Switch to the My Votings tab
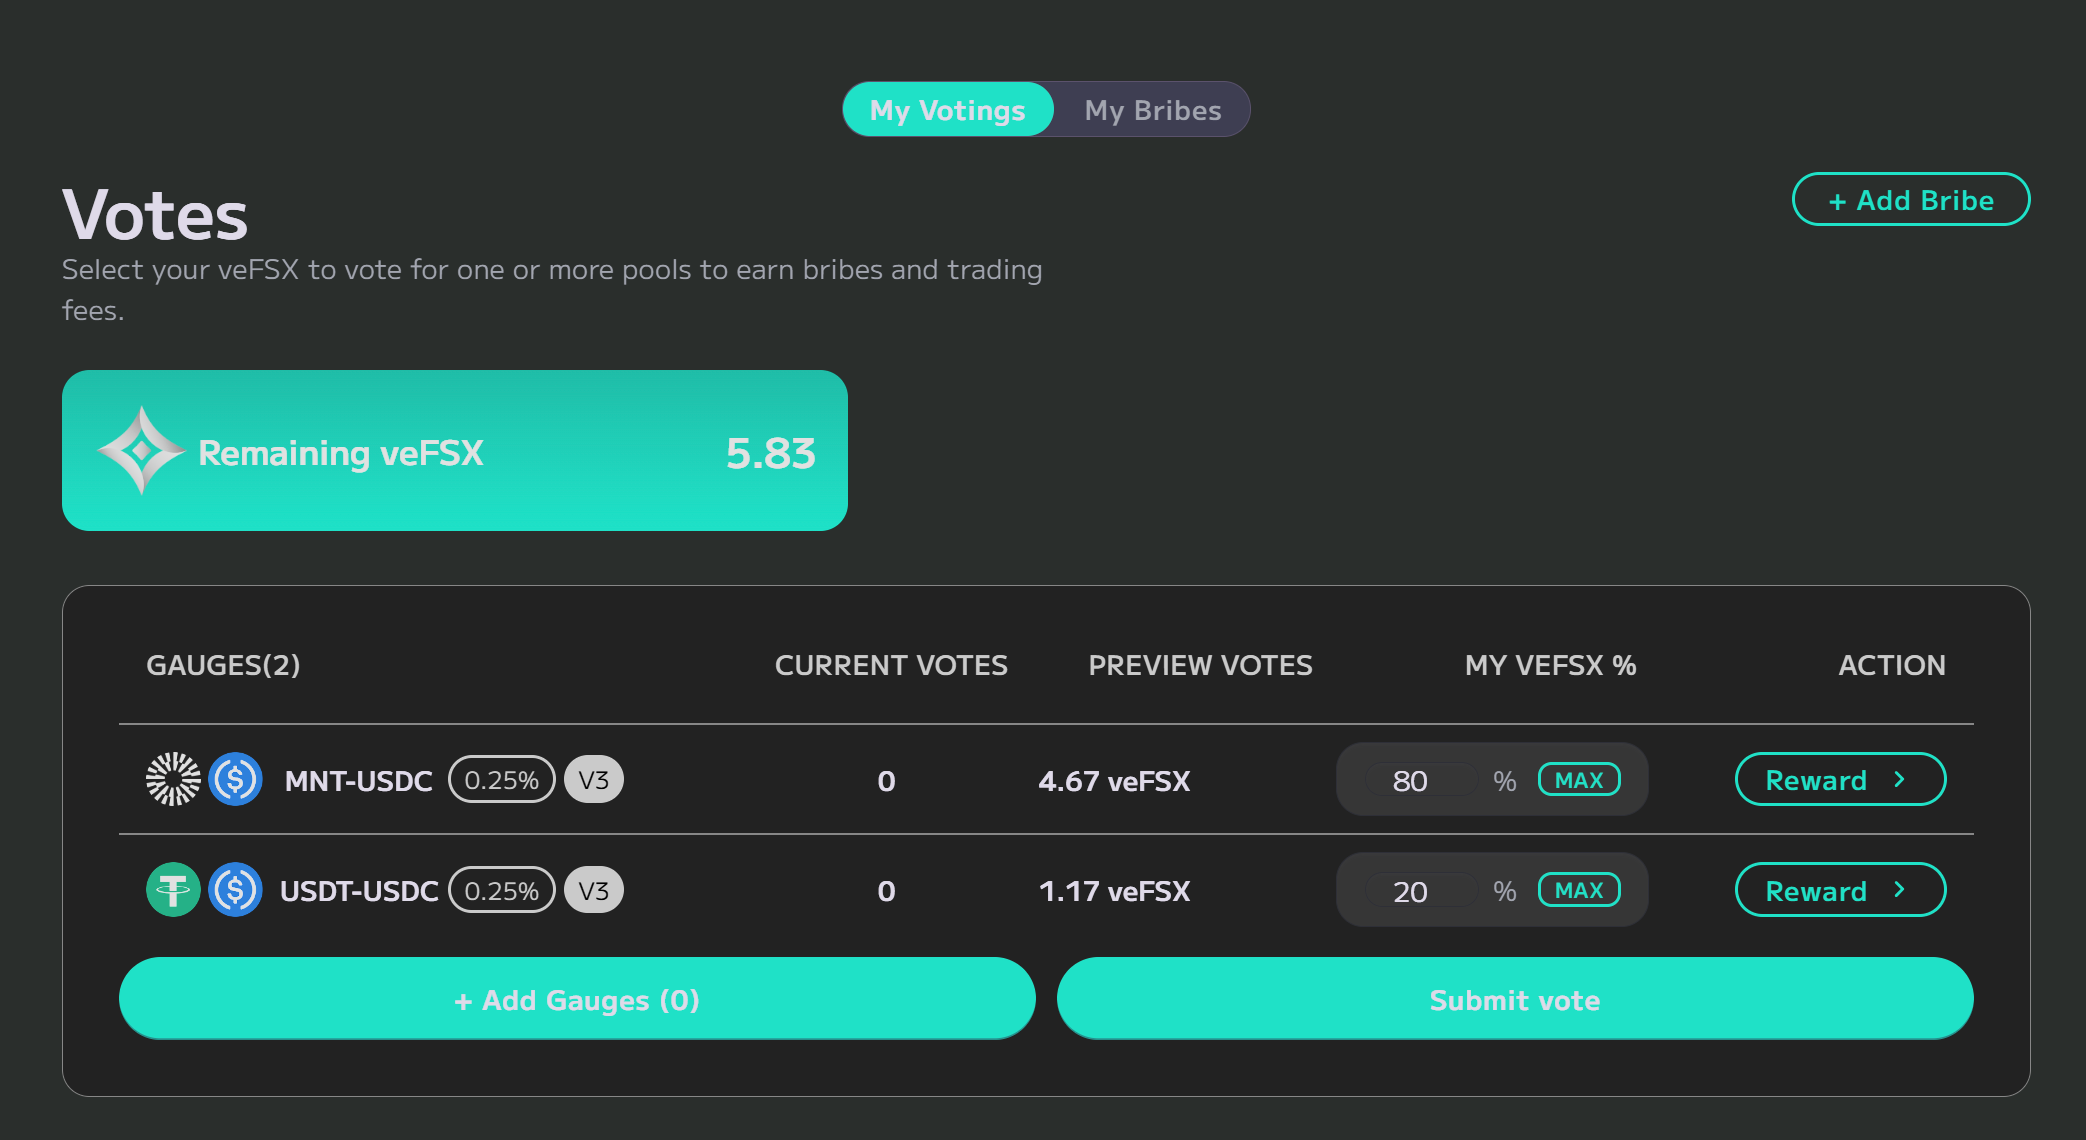 pos(947,110)
